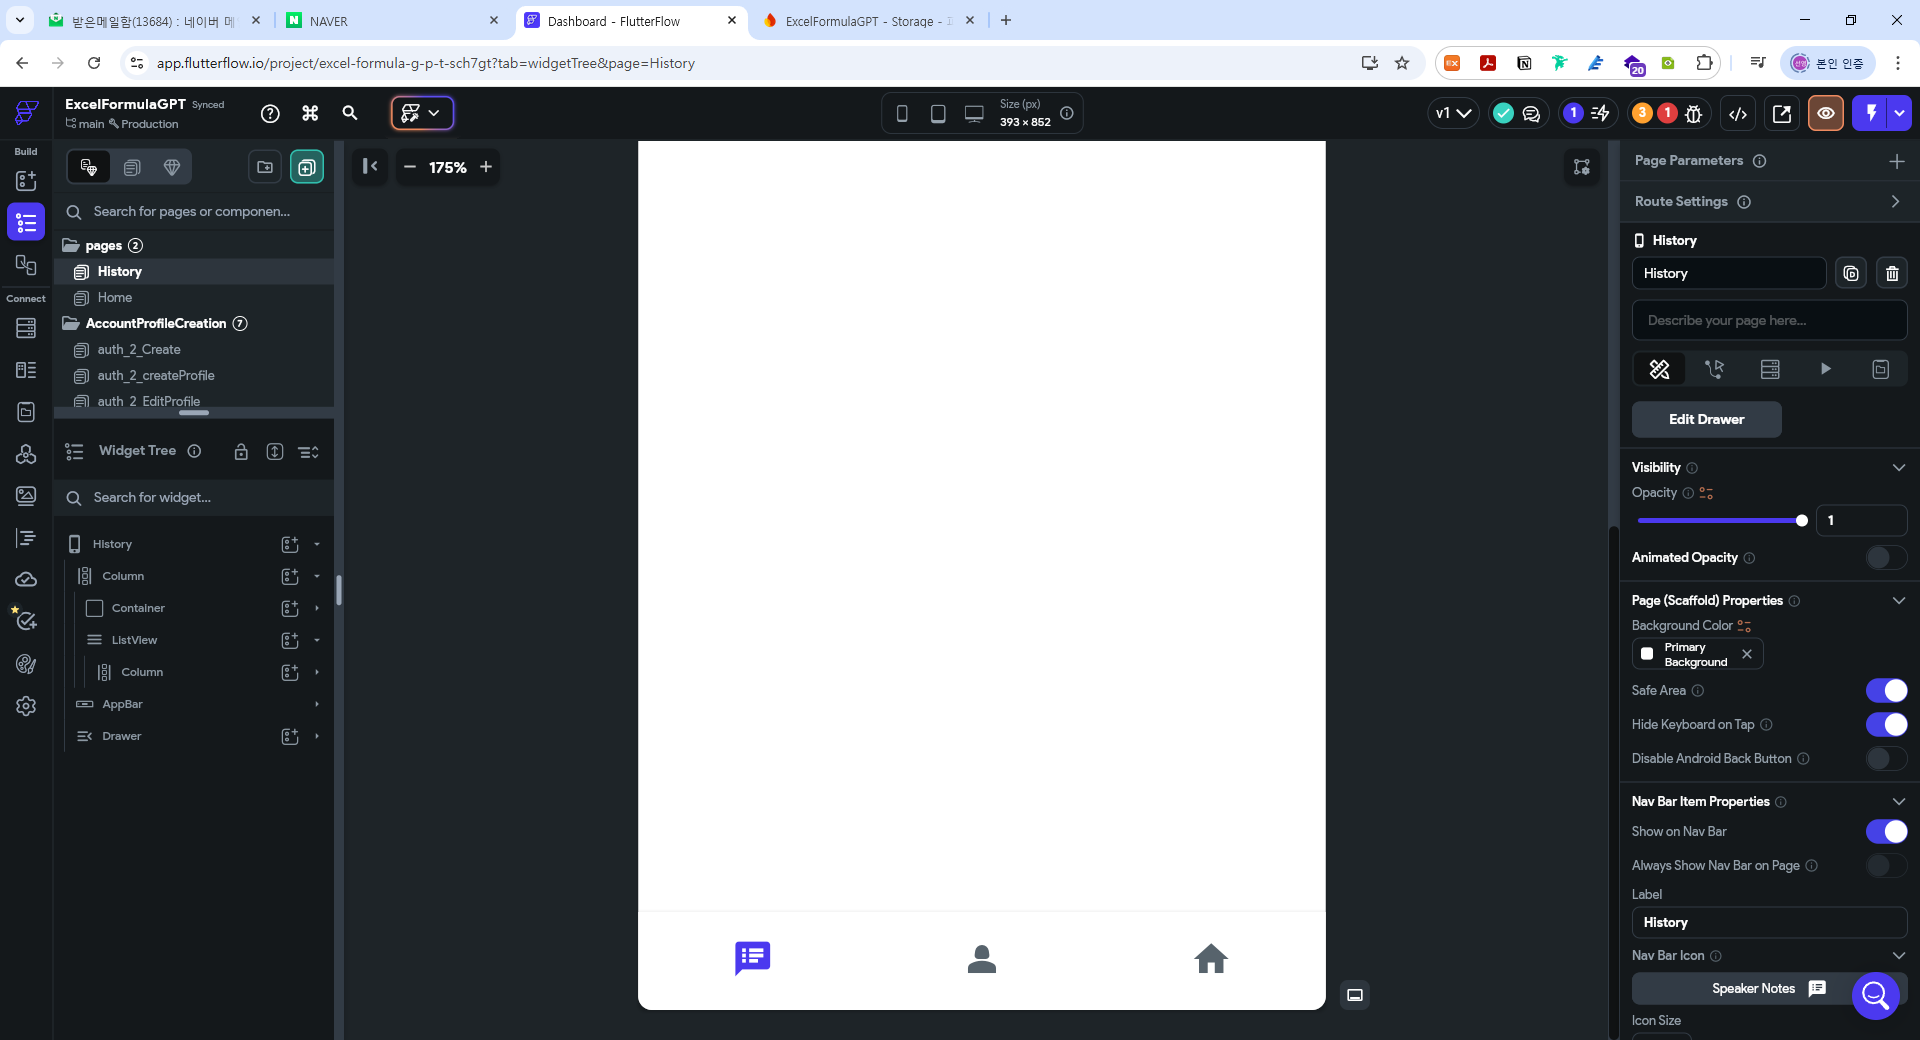Select tablet device preview icon
The width and height of the screenshot is (1920, 1040).
938,113
